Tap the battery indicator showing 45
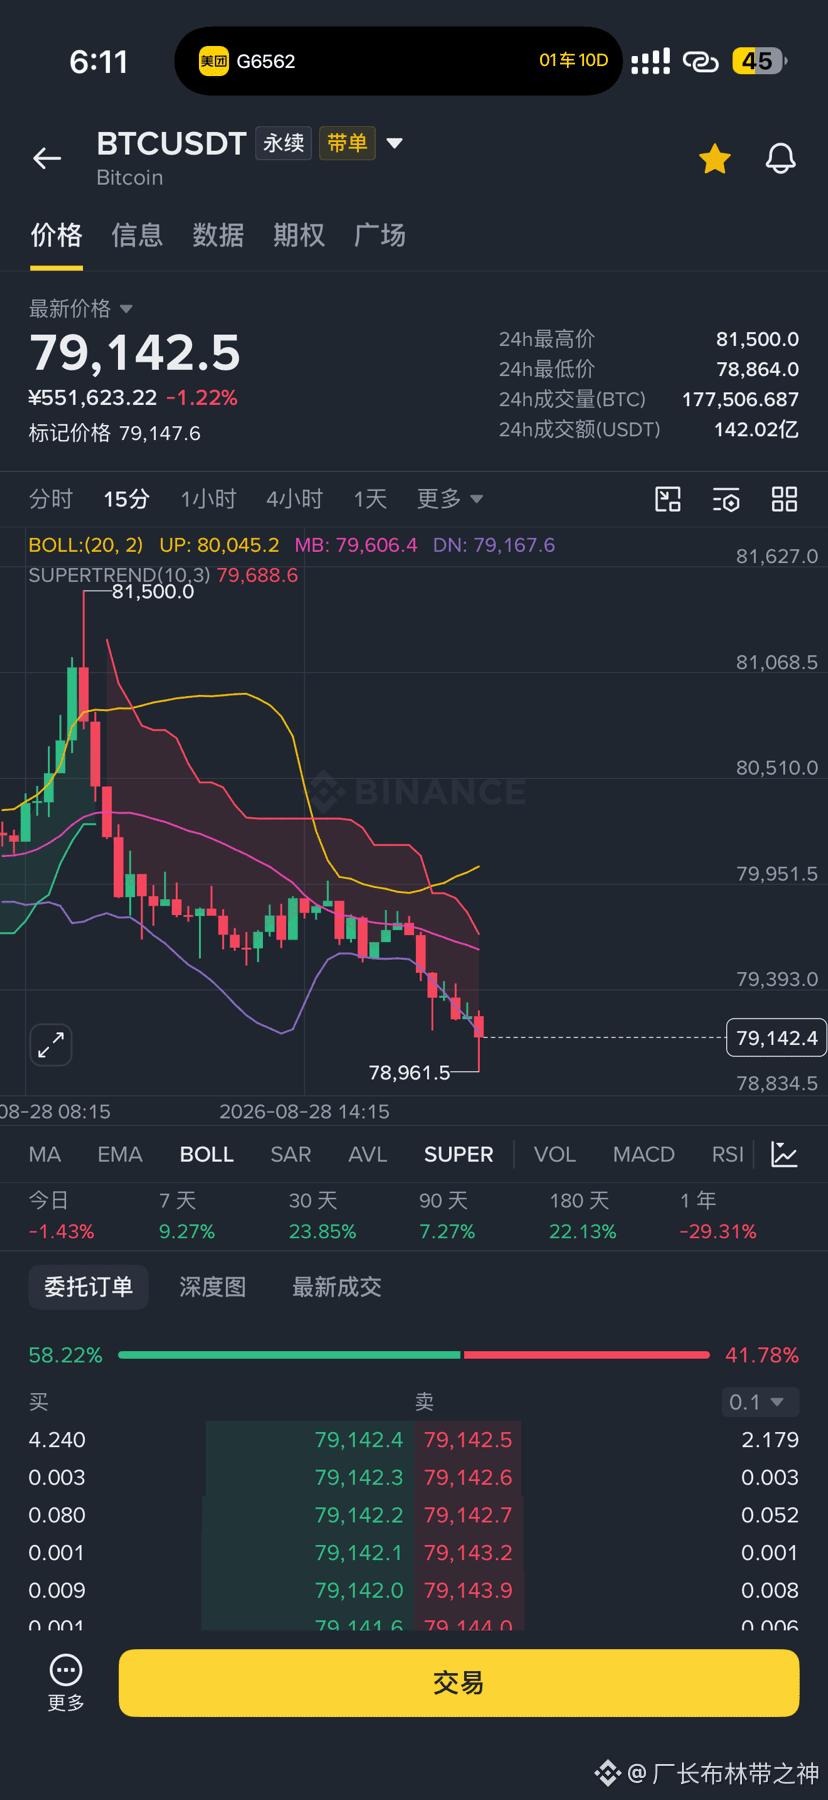828x1800 pixels. coord(761,61)
